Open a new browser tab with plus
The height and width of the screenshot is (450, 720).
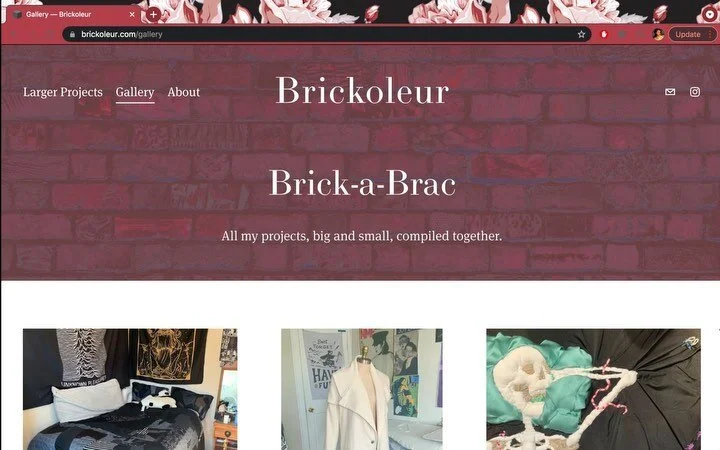[x=153, y=15]
